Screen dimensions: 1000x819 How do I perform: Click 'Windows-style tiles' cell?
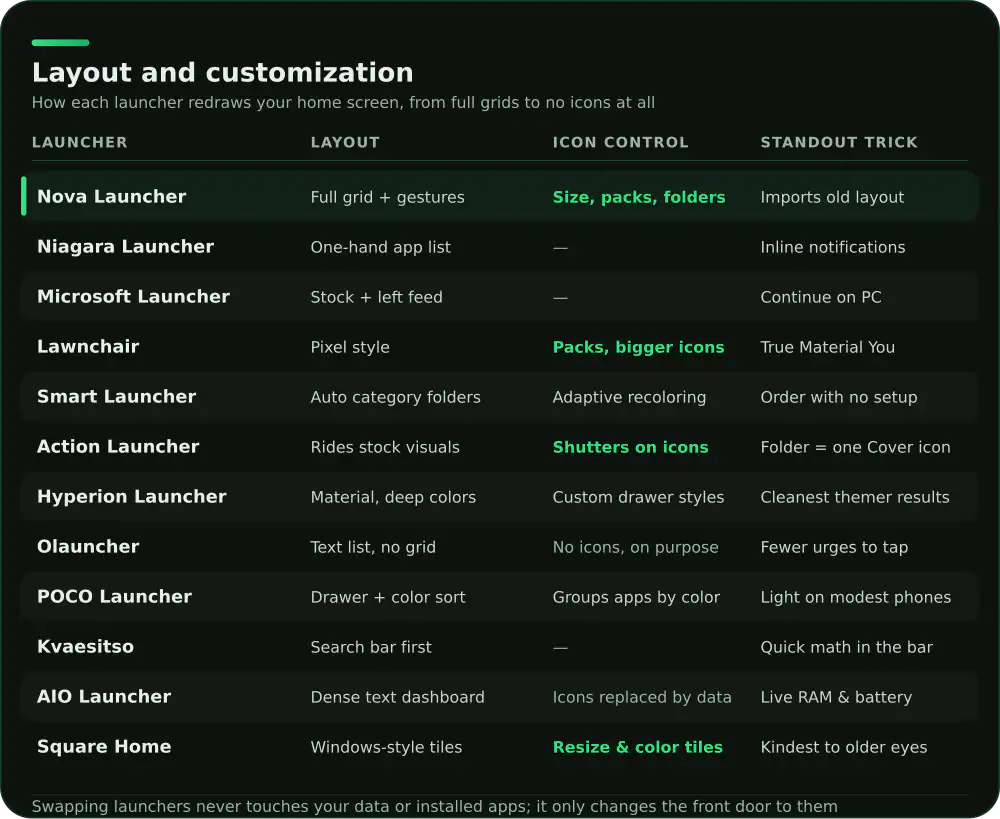[x=386, y=748]
